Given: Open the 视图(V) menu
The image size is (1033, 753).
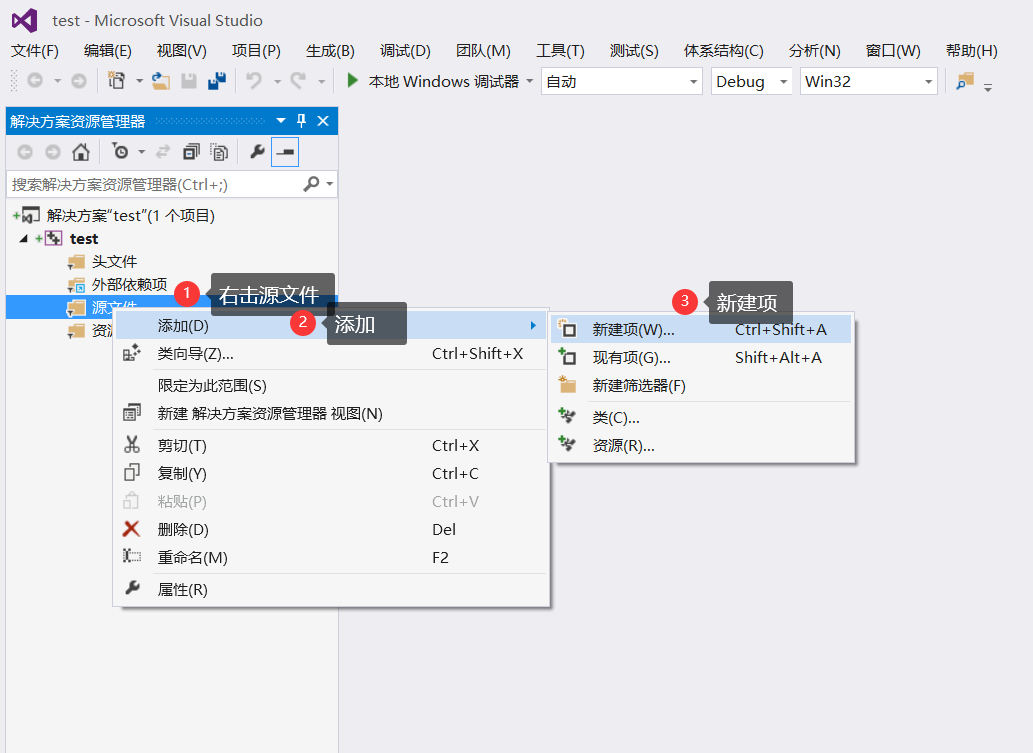Looking at the screenshot, I should (x=182, y=51).
